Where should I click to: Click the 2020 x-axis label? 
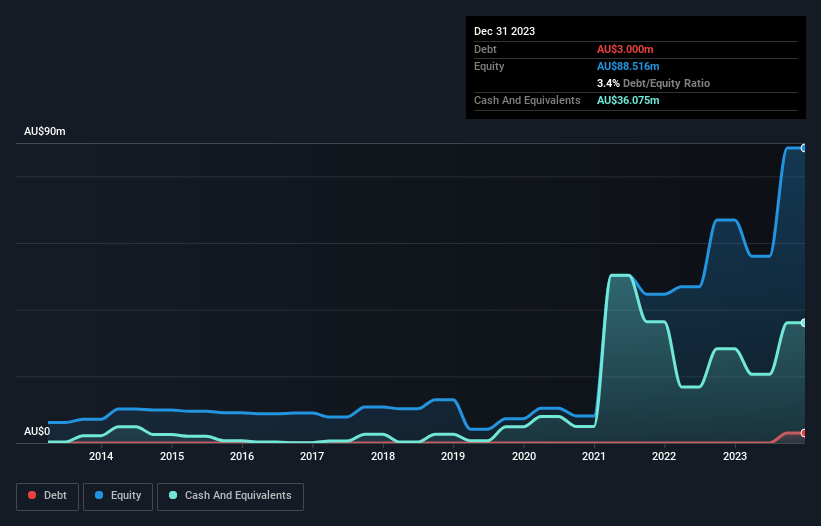point(524,456)
